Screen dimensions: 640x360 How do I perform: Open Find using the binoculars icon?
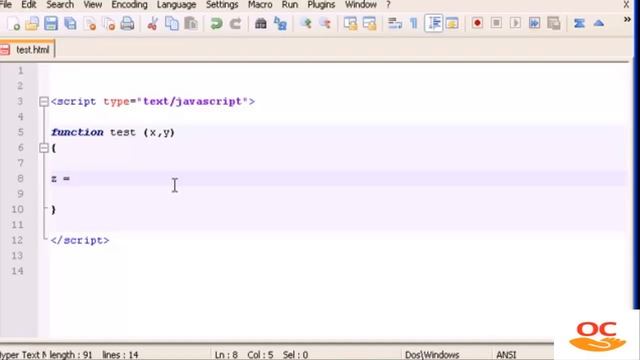click(x=260, y=24)
